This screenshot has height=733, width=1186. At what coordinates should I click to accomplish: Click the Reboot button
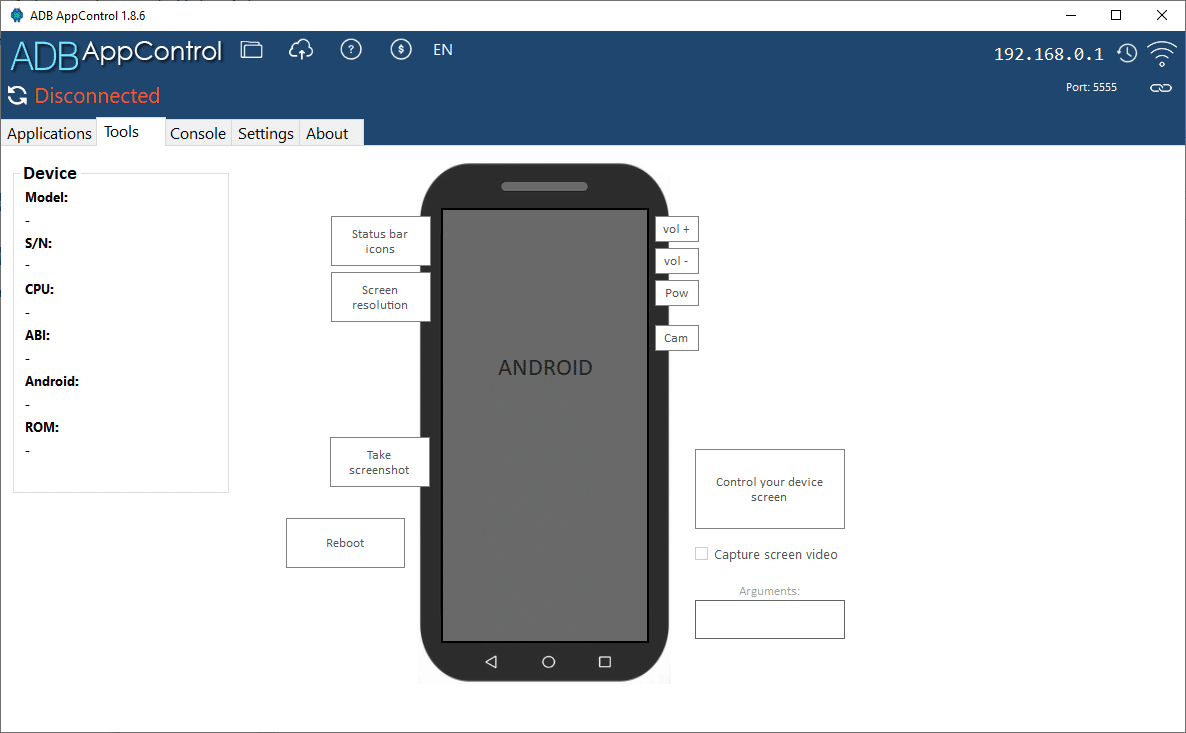(x=345, y=542)
